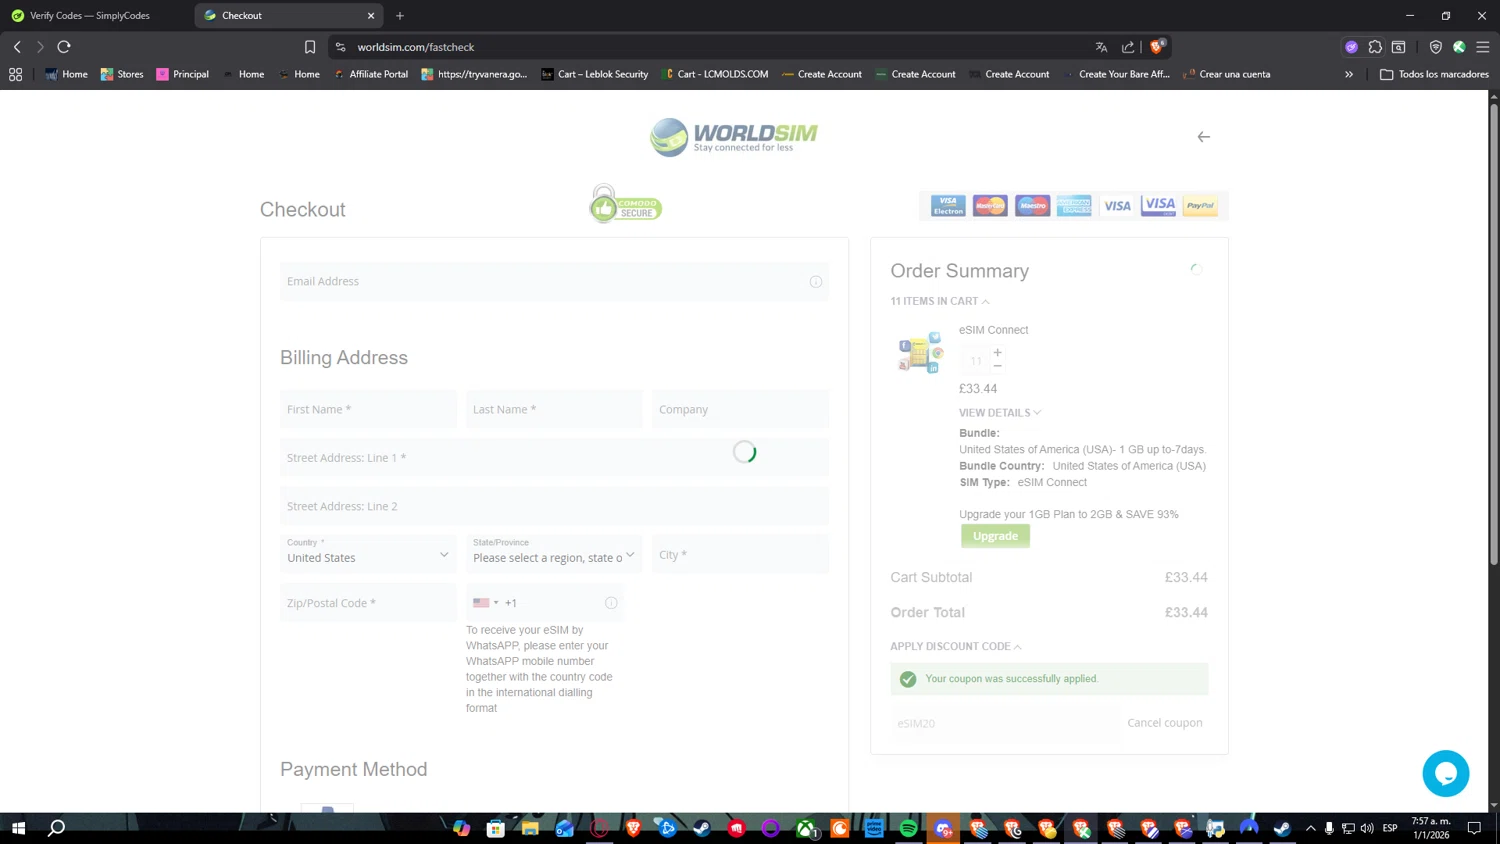
Task: Open the phone country code flag dropdown
Action: point(486,603)
